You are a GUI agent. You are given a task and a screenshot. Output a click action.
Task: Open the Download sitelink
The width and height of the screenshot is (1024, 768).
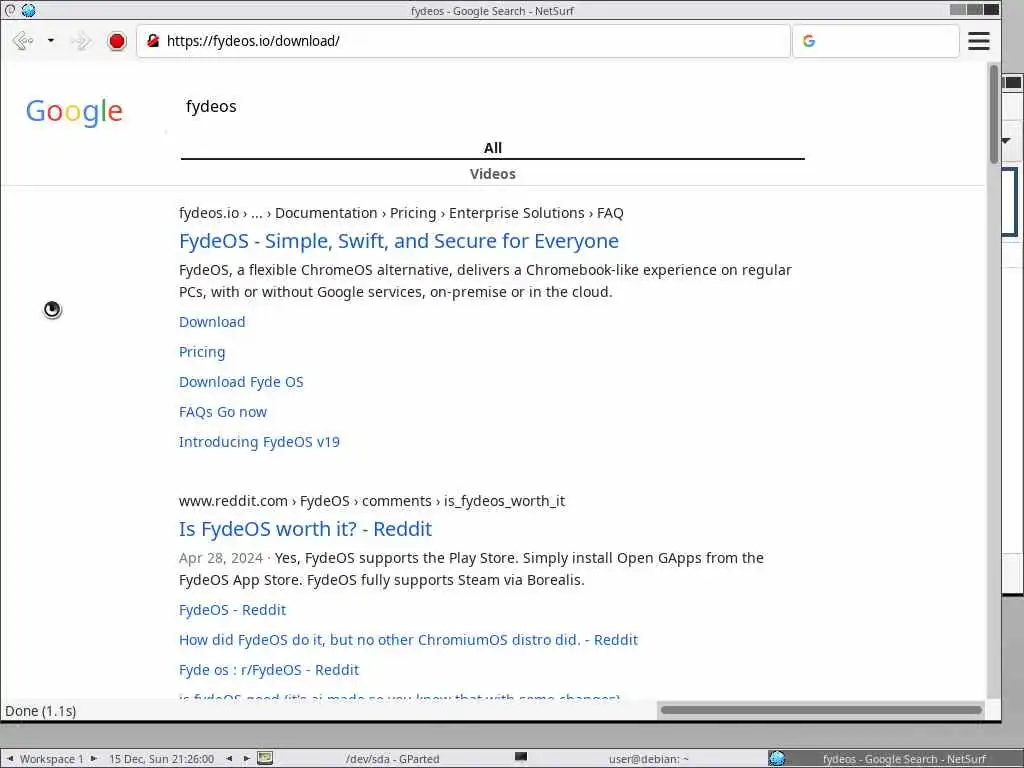tap(212, 322)
